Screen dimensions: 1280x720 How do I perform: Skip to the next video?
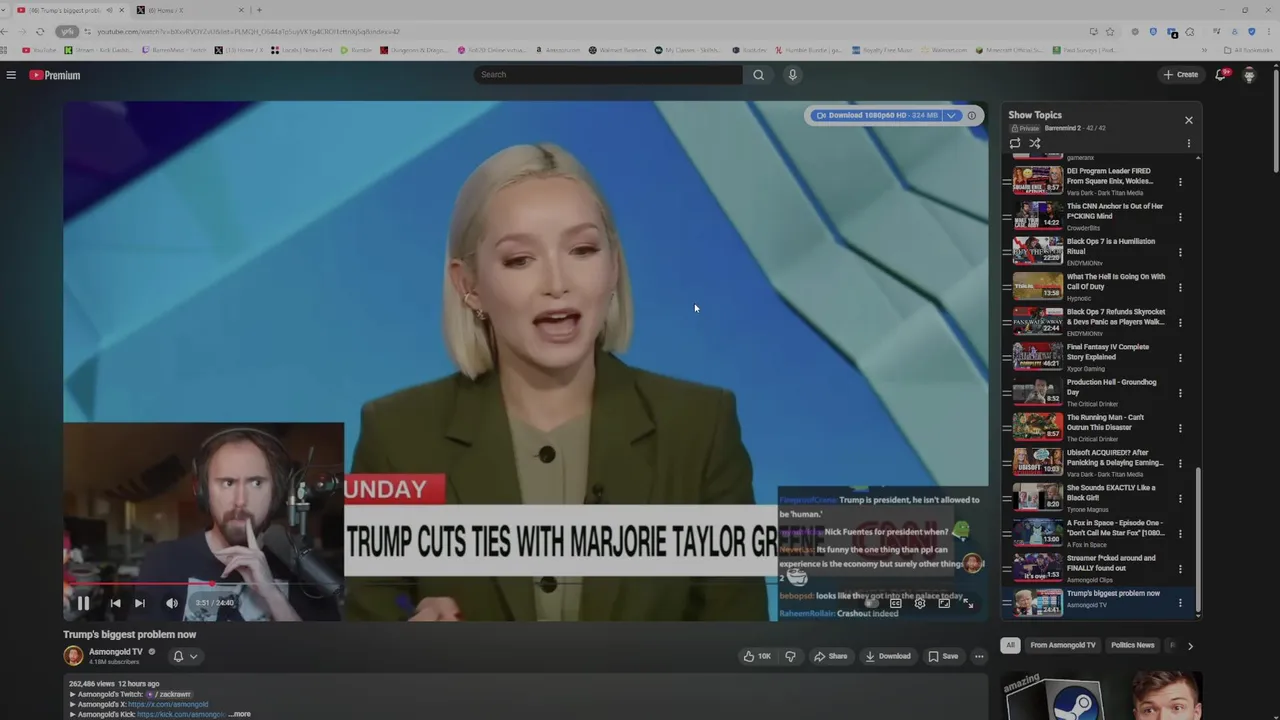[139, 603]
